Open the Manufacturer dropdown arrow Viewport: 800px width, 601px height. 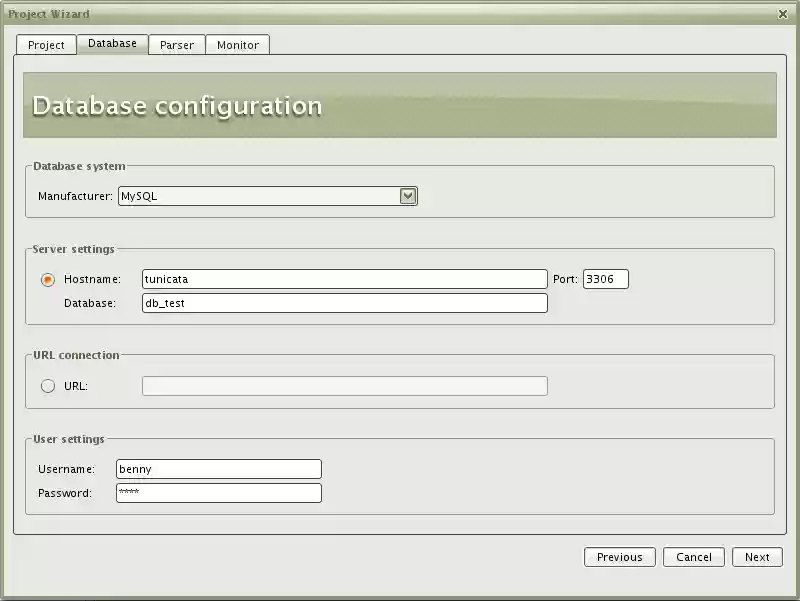(407, 196)
